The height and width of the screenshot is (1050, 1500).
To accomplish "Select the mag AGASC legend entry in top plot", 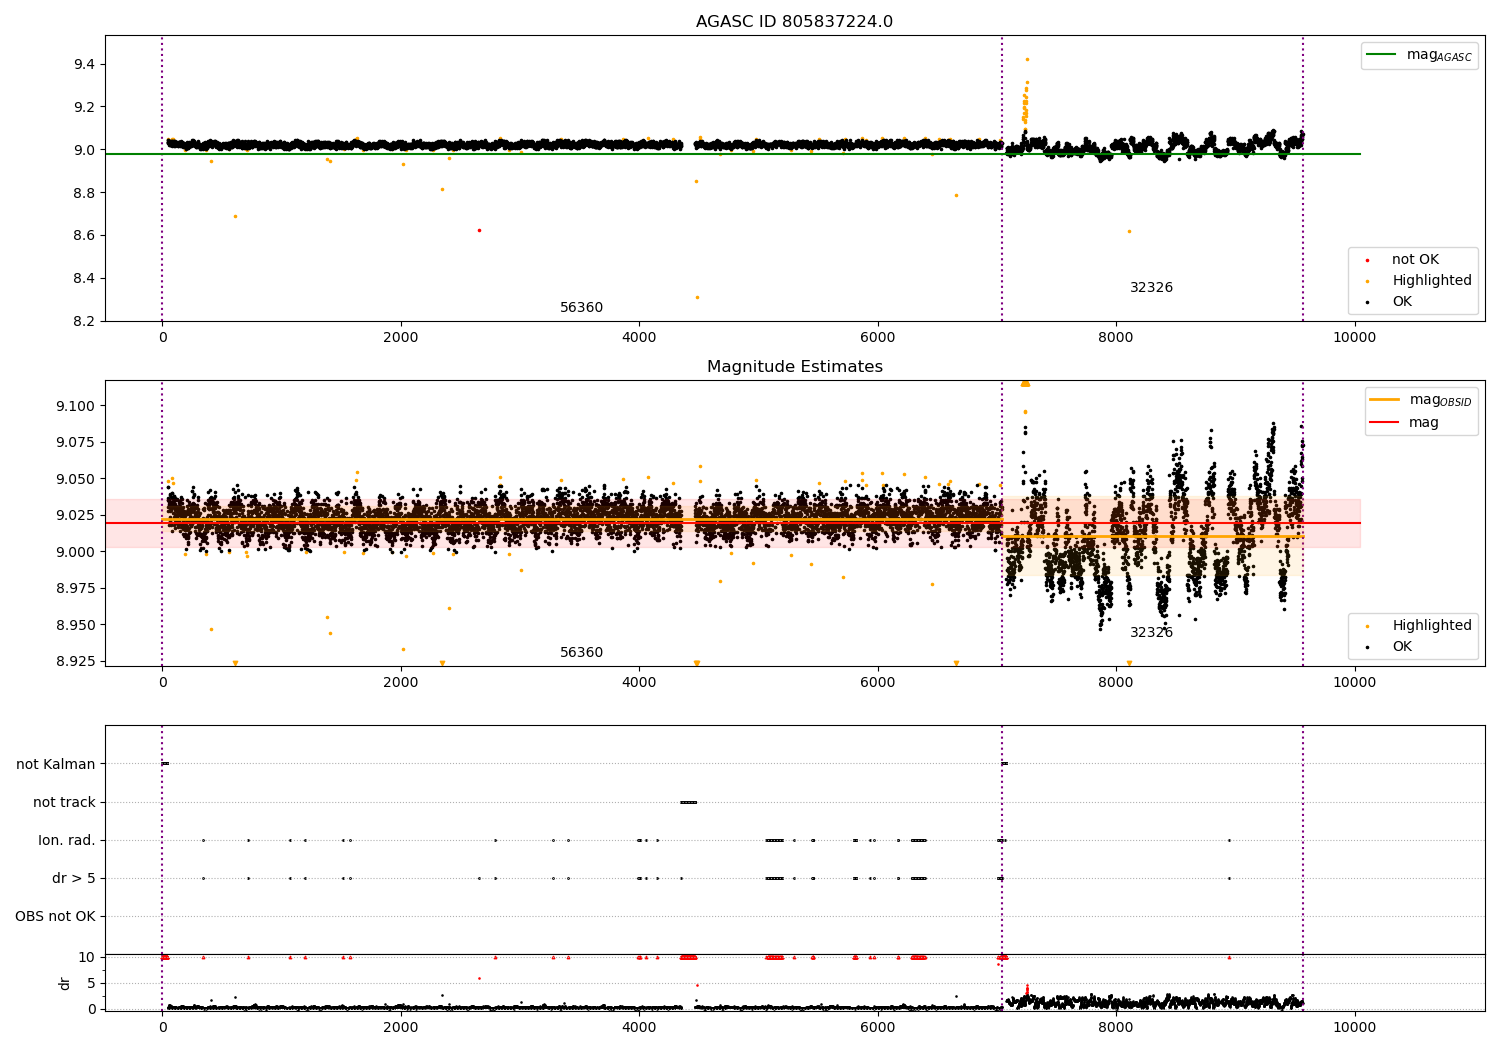I will 1420,55.
